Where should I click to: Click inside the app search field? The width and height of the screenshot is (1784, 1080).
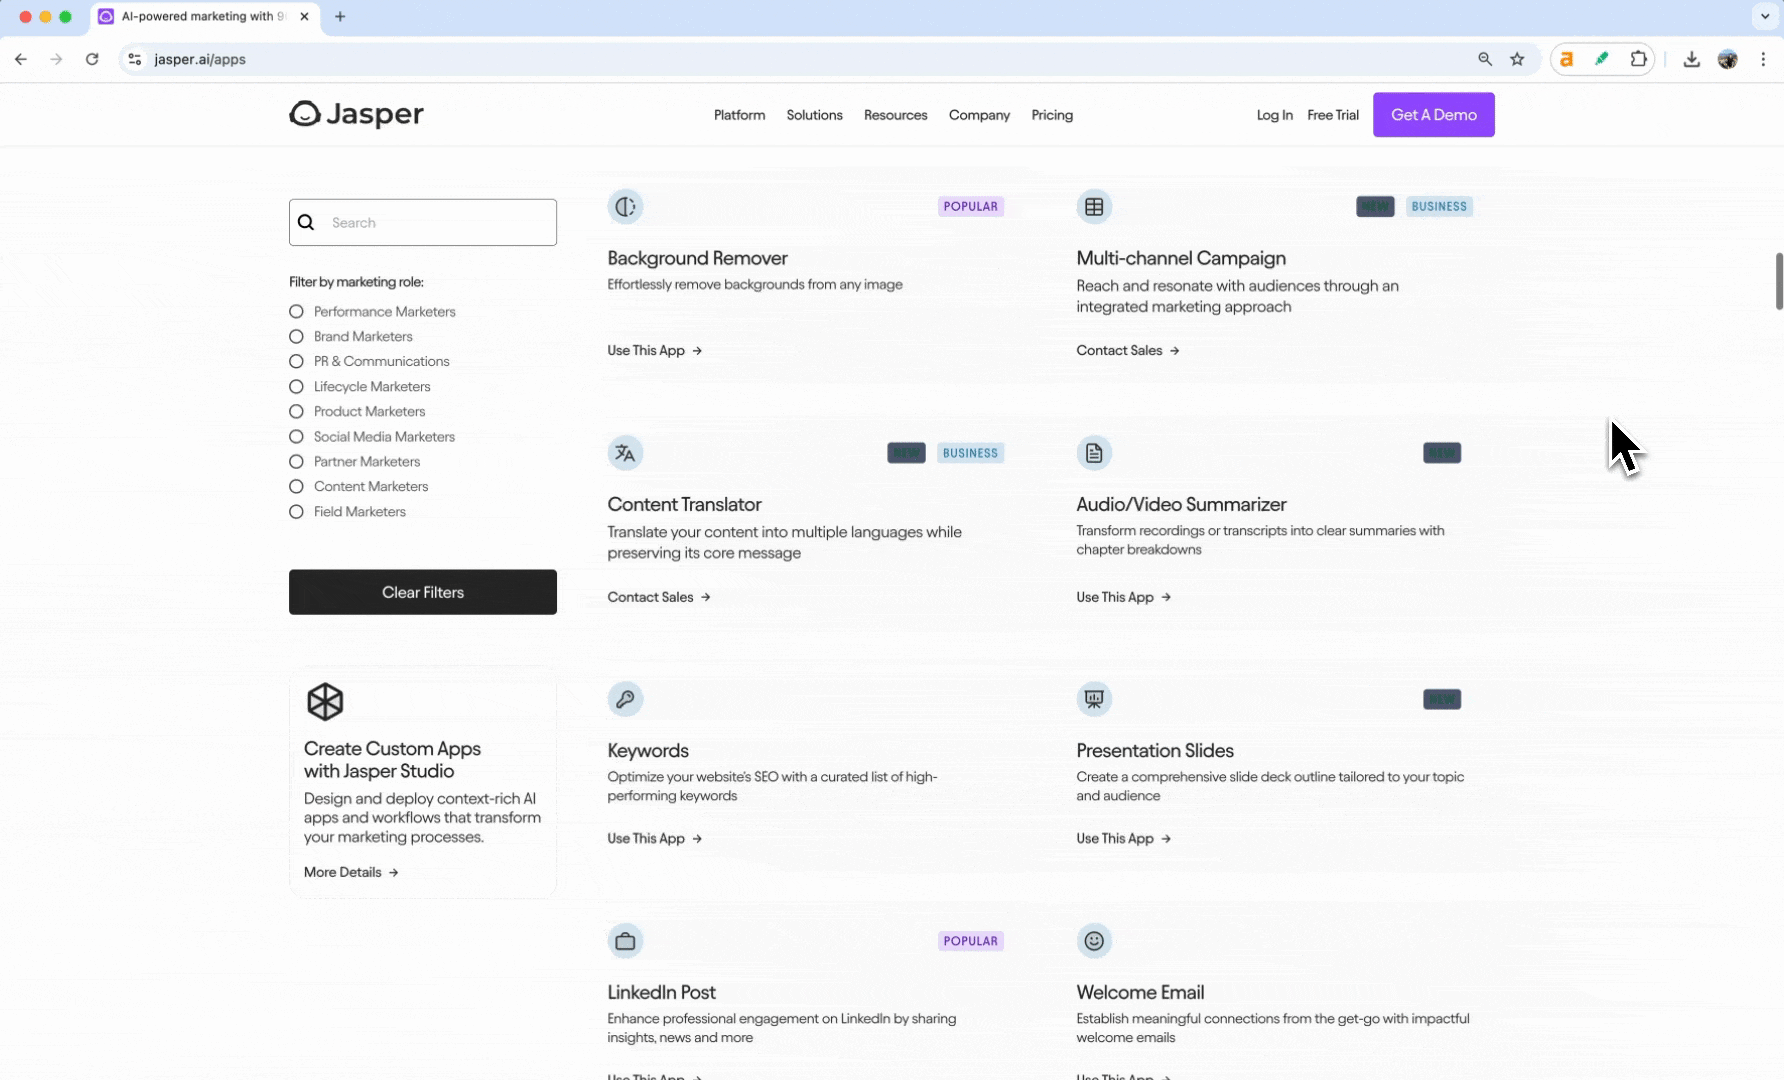click(430, 222)
